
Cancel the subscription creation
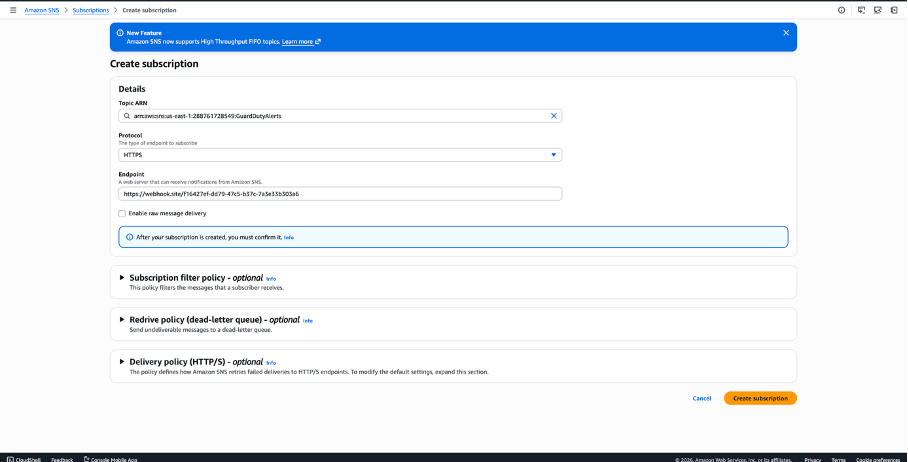point(702,398)
